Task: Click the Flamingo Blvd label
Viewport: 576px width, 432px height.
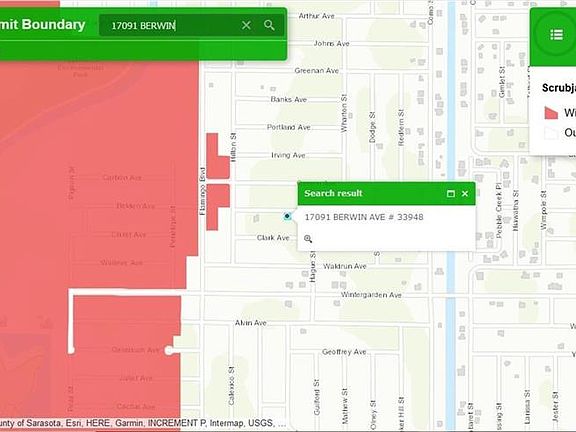Action: pyautogui.click(x=202, y=192)
